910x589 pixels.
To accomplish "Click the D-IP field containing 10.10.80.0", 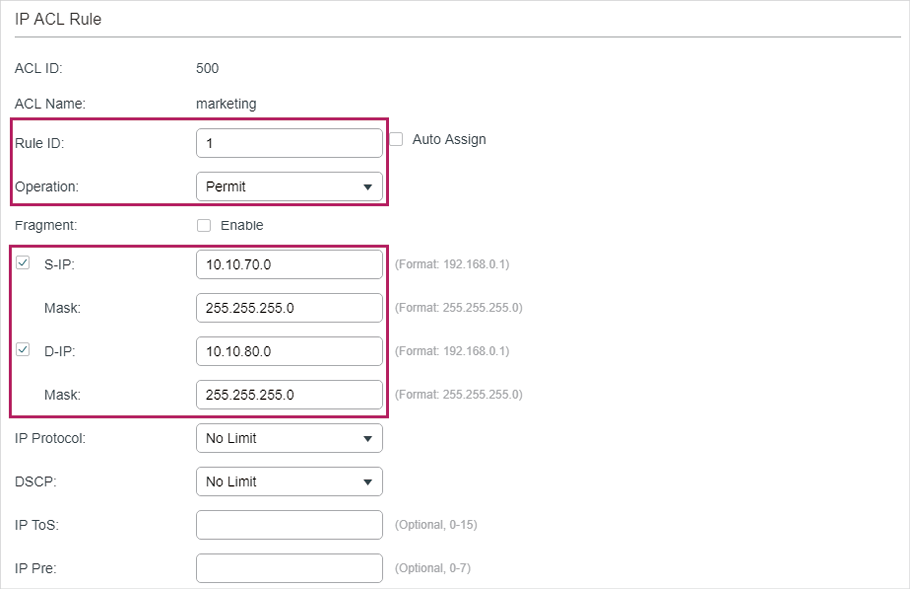I will [x=289, y=351].
